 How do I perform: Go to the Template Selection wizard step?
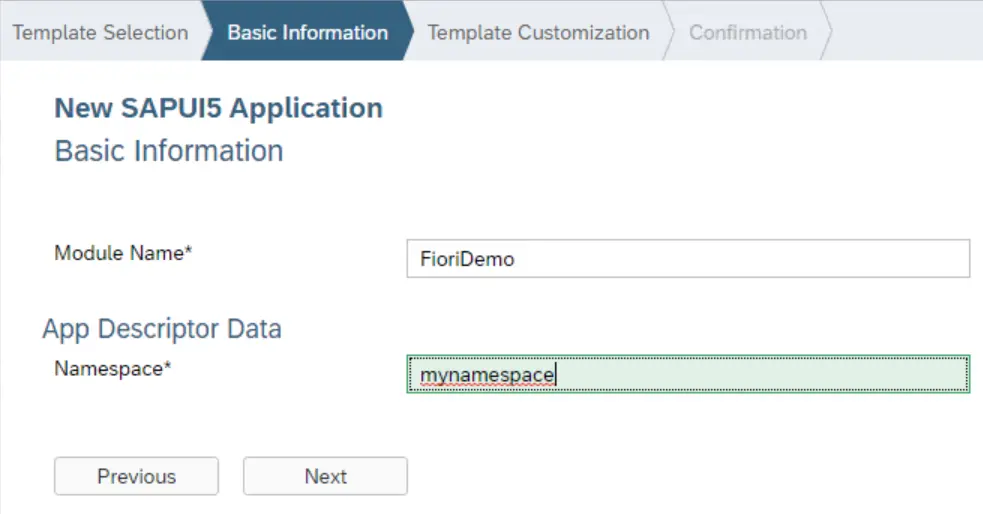100,32
